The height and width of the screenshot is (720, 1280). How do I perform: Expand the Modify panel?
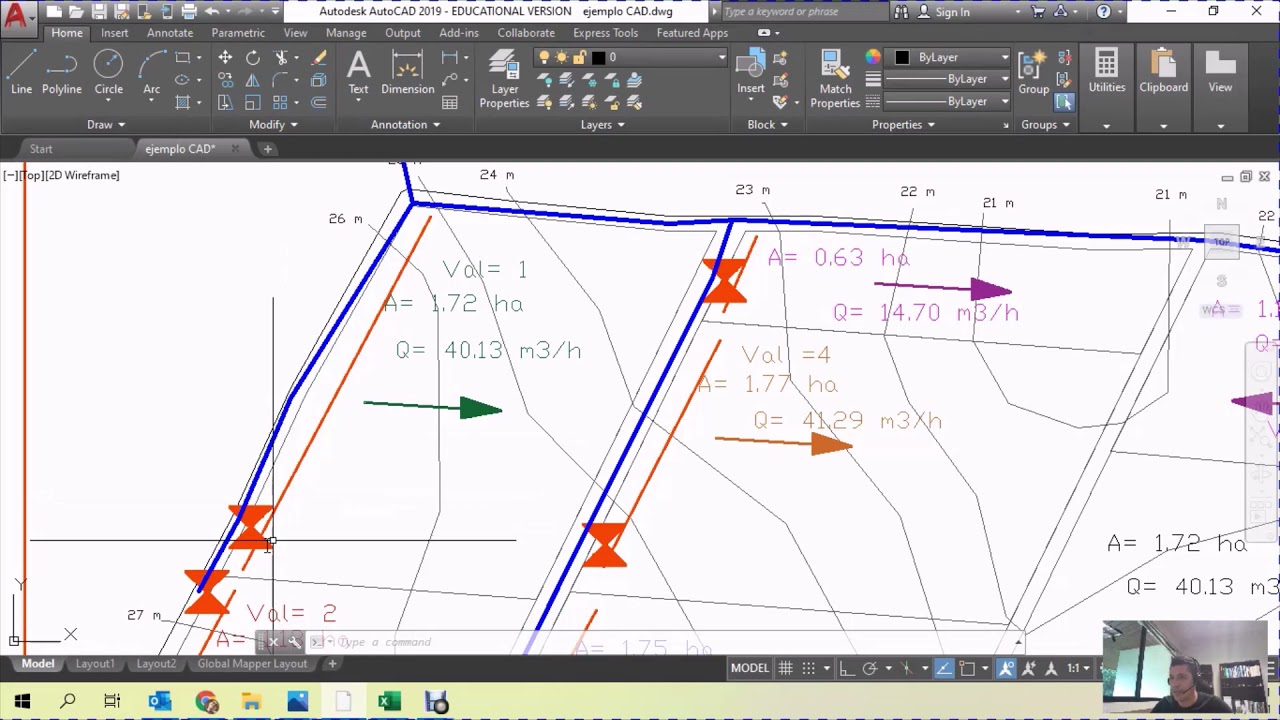(273, 125)
